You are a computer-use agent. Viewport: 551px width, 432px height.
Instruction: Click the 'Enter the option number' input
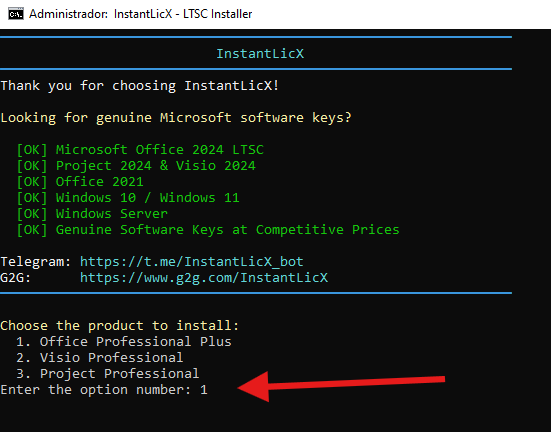[204, 390]
